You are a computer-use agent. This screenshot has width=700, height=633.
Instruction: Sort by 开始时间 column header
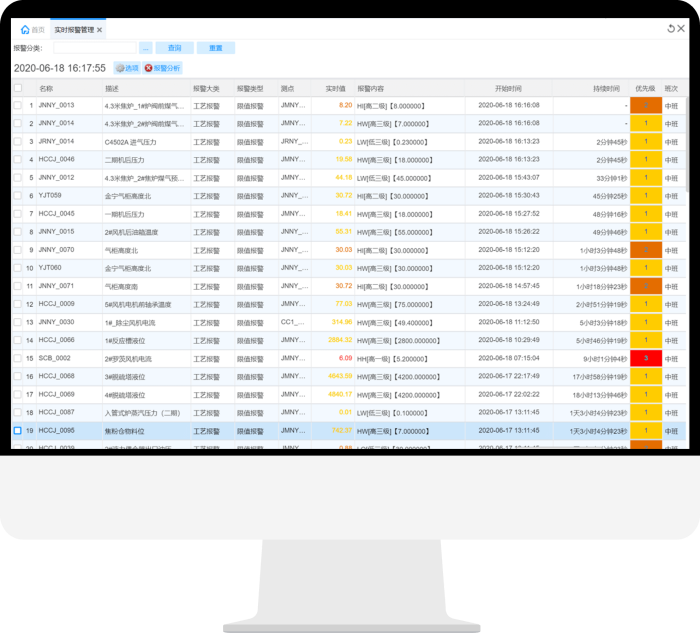(x=508, y=88)
